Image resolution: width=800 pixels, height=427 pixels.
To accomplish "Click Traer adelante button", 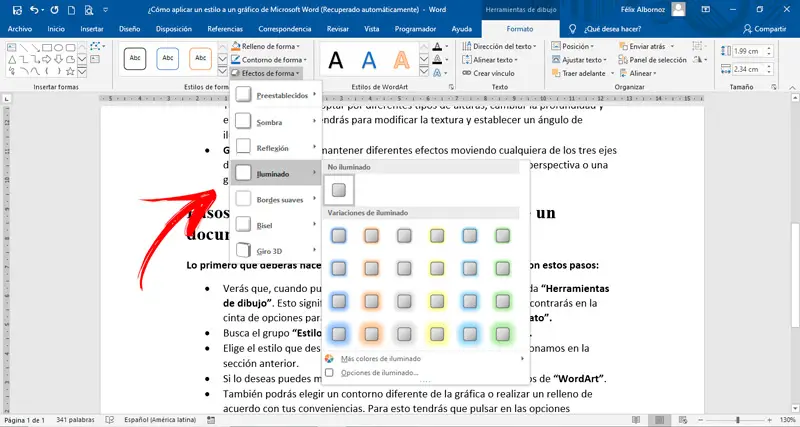I will click(x=583, y=73).
